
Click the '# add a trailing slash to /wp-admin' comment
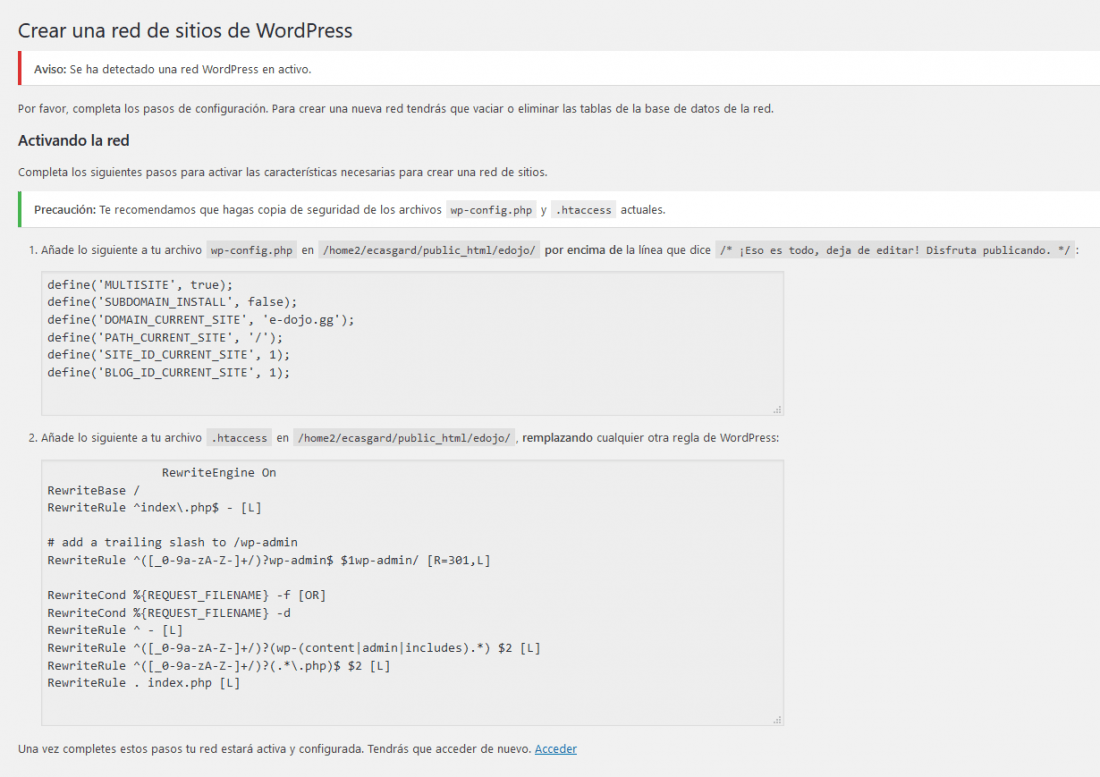coord(173,542)
